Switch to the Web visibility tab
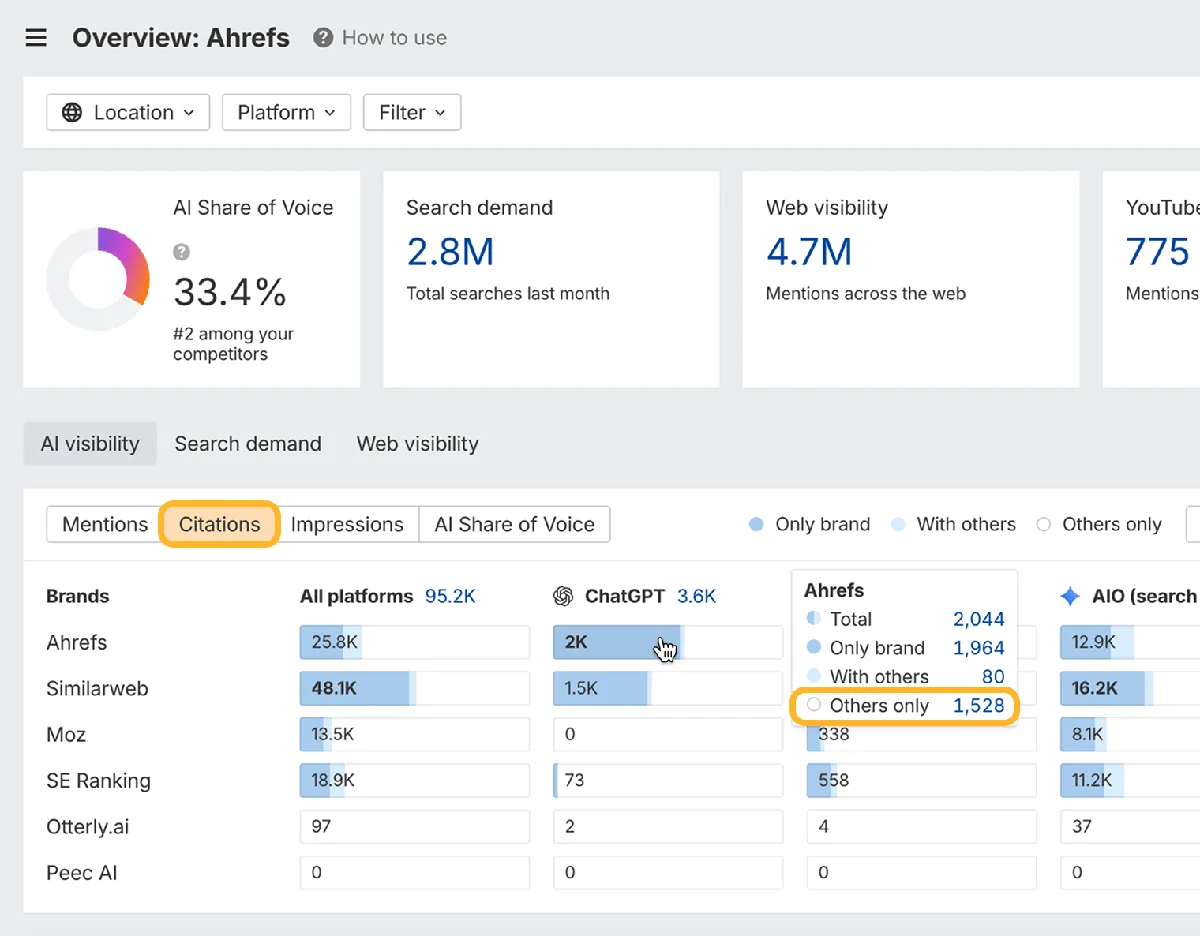 [x=417, y=443]
